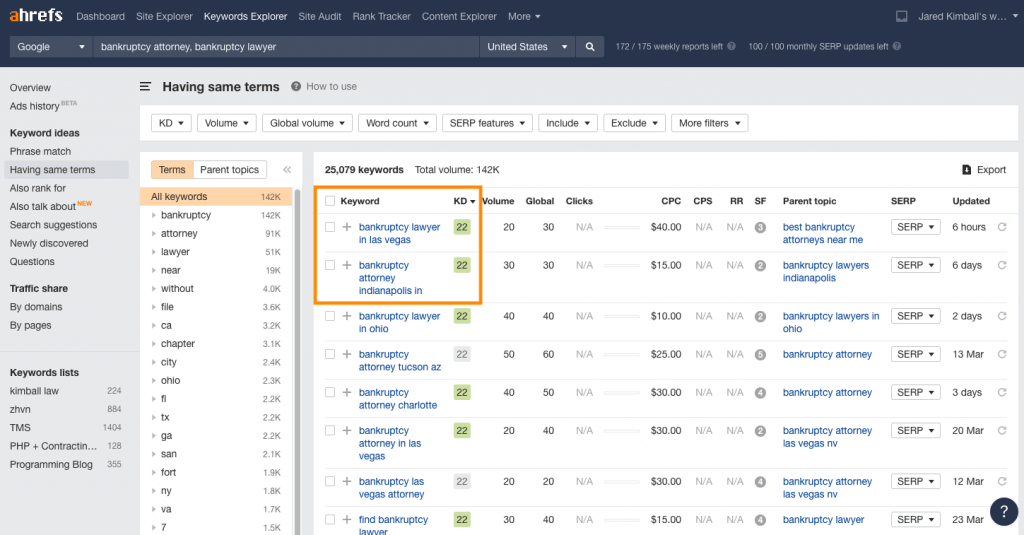Open the More navigation menu
The image size is (1024, 535).
(524, 16)
